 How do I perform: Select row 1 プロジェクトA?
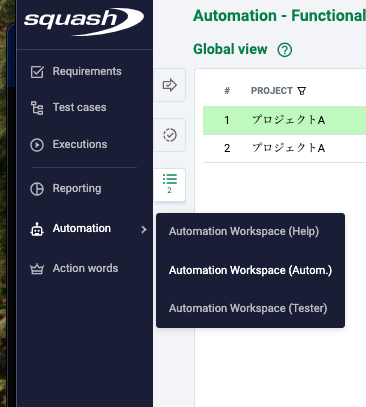pos(284,120)
